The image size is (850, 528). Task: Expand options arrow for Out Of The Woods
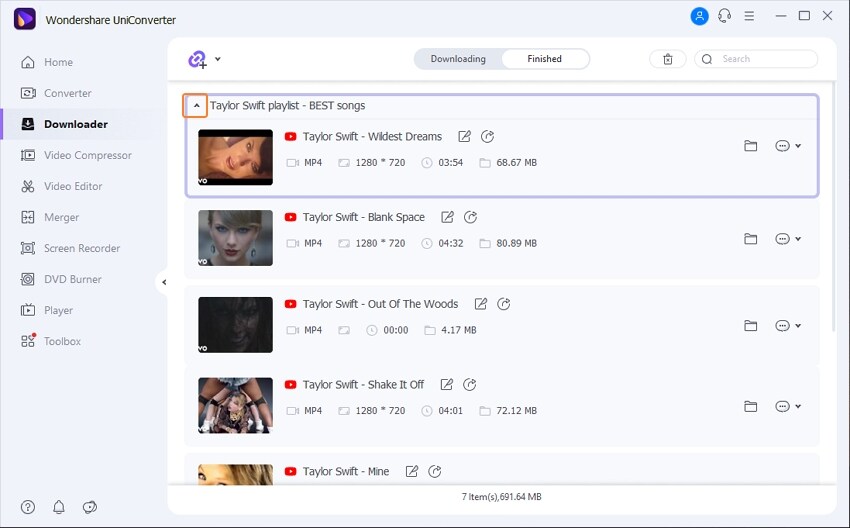click(x=798, y=326)
